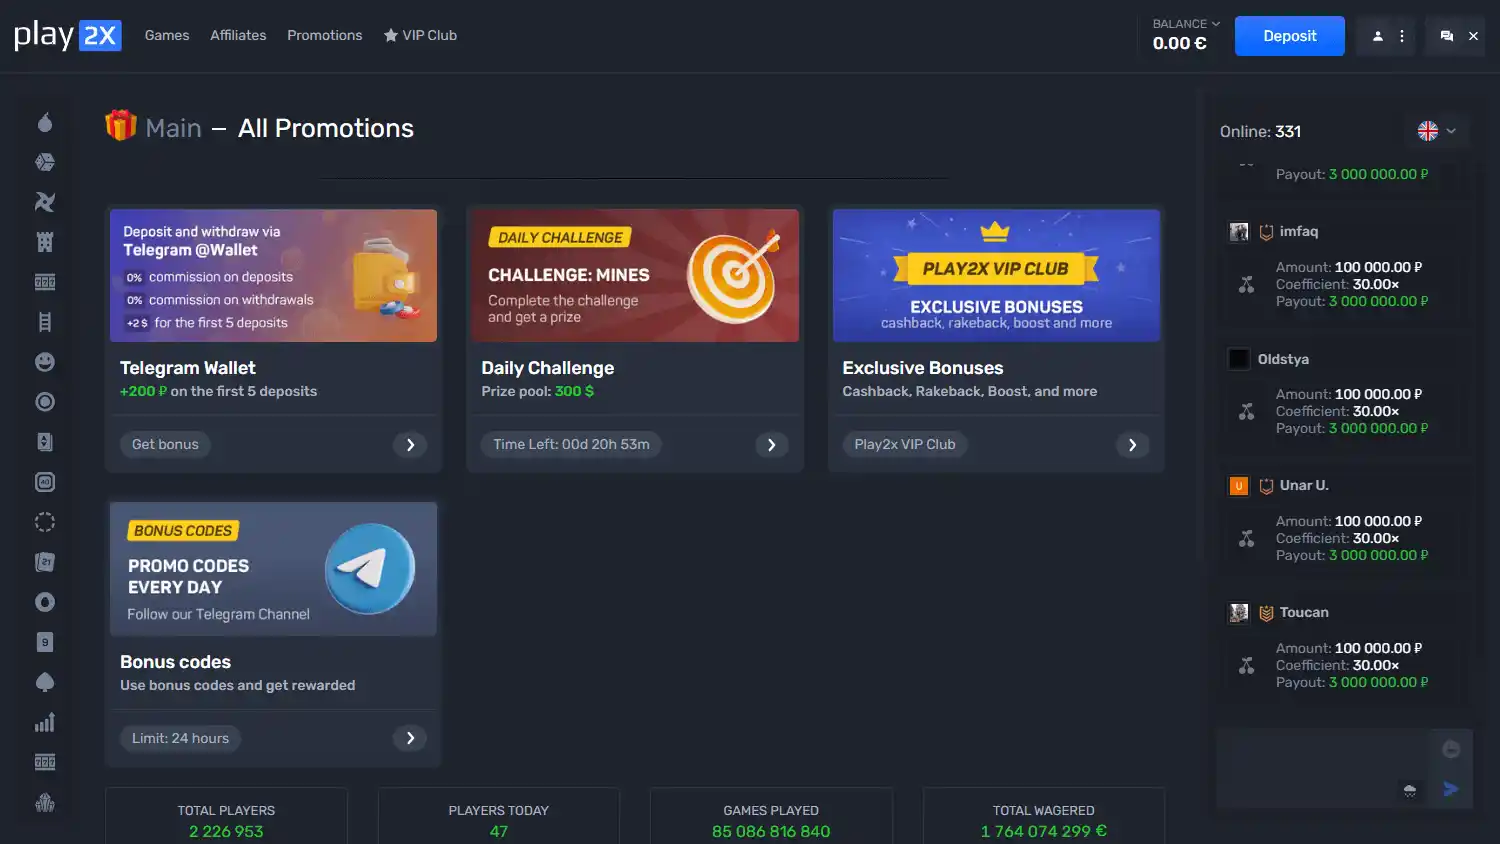Open the Telegram @Wallet banner image
The height and width of the screenshot is (844, 1500).
(x=273, y=275)
